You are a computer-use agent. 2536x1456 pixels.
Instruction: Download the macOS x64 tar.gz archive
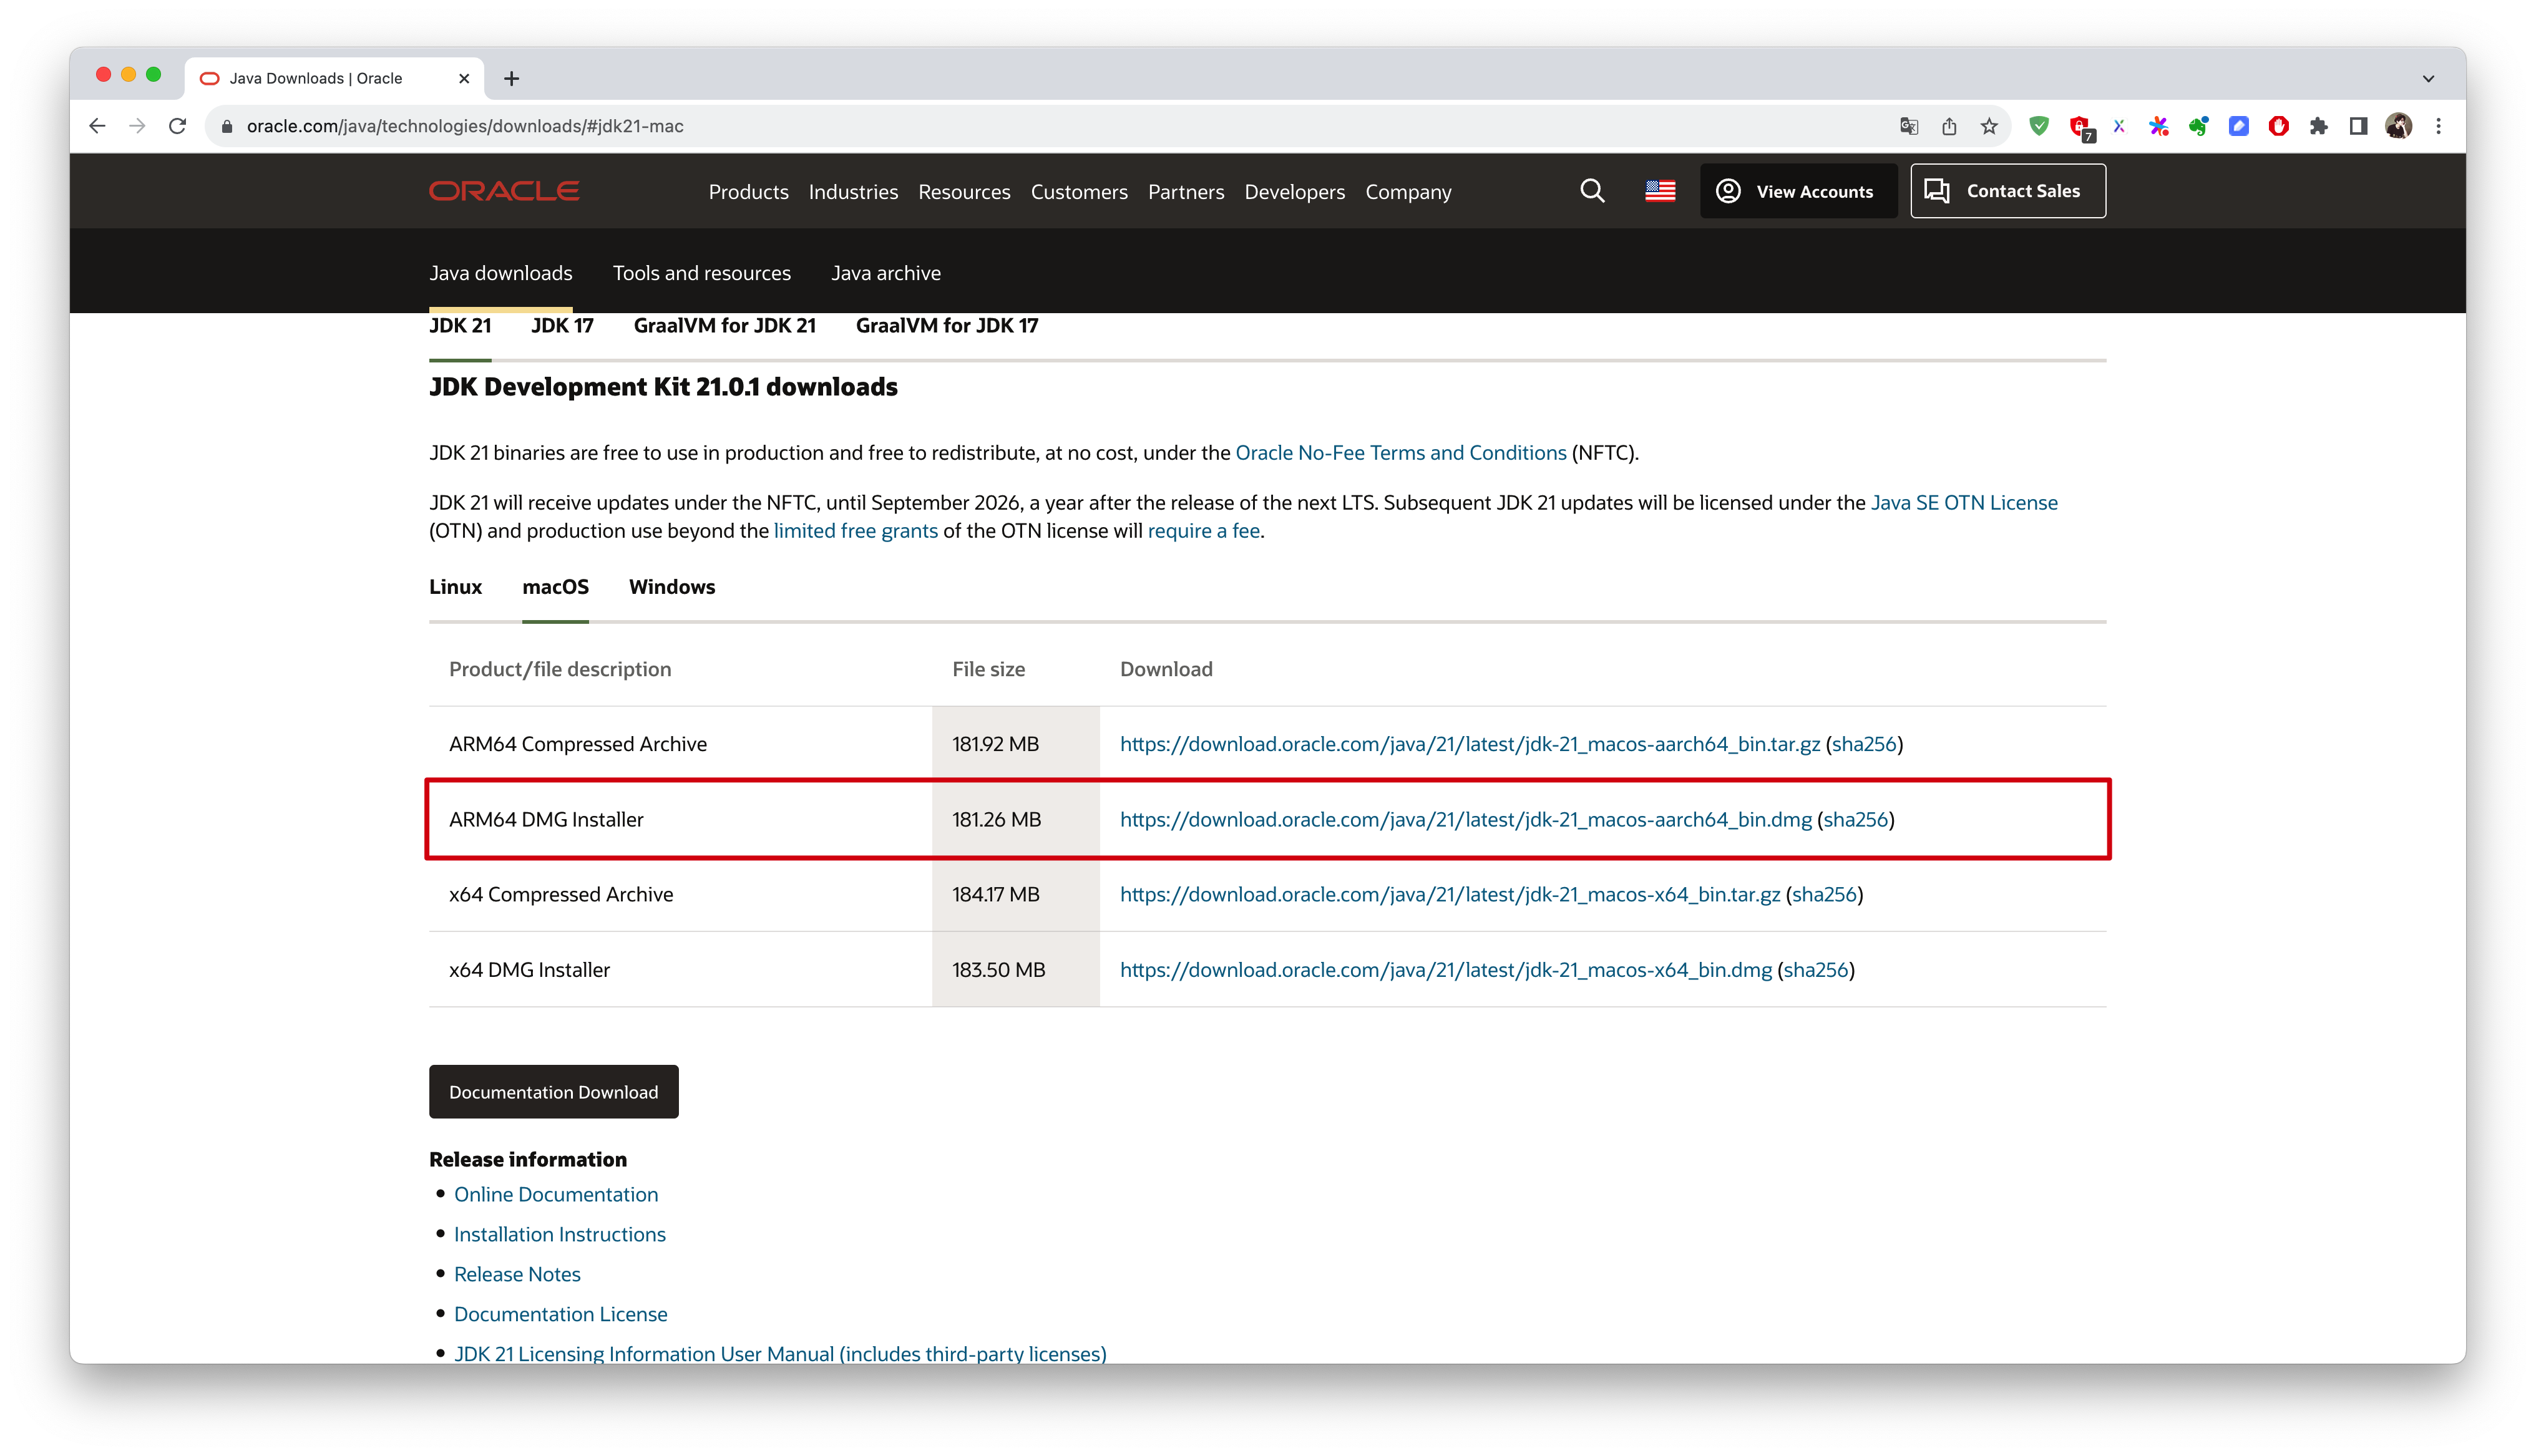(1449, 894)
